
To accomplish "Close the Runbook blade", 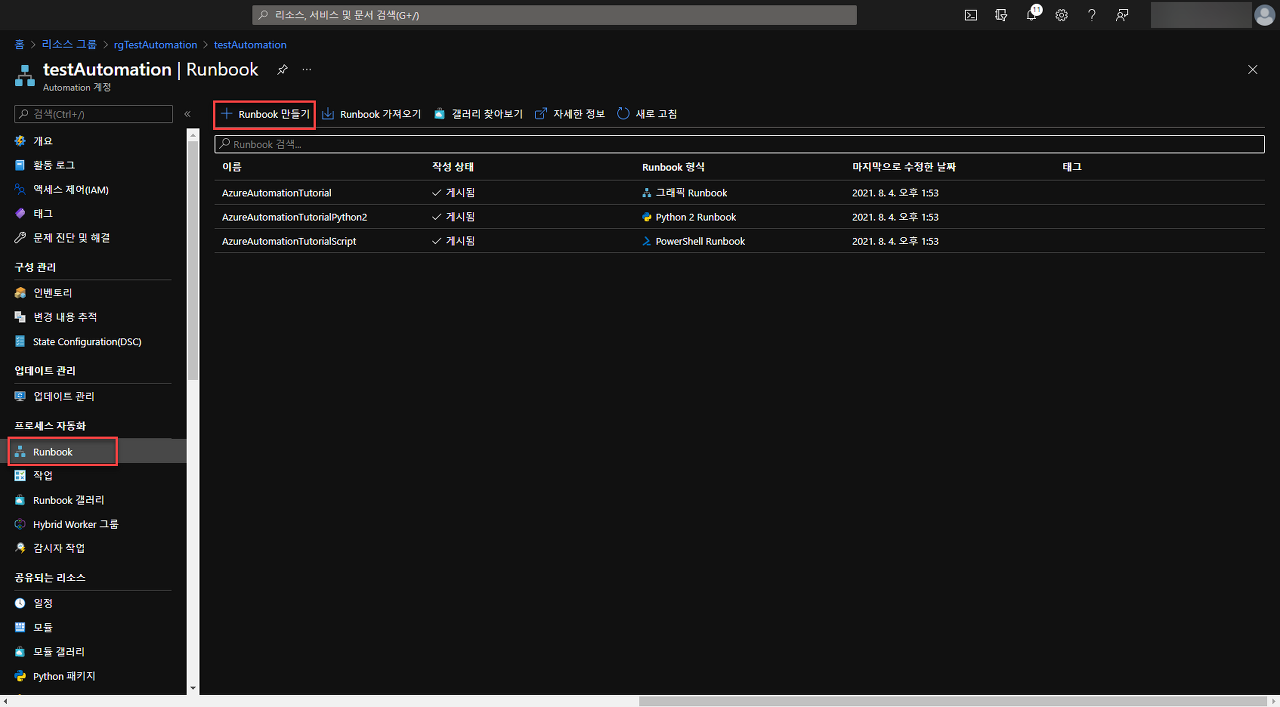I will 1253,69.
